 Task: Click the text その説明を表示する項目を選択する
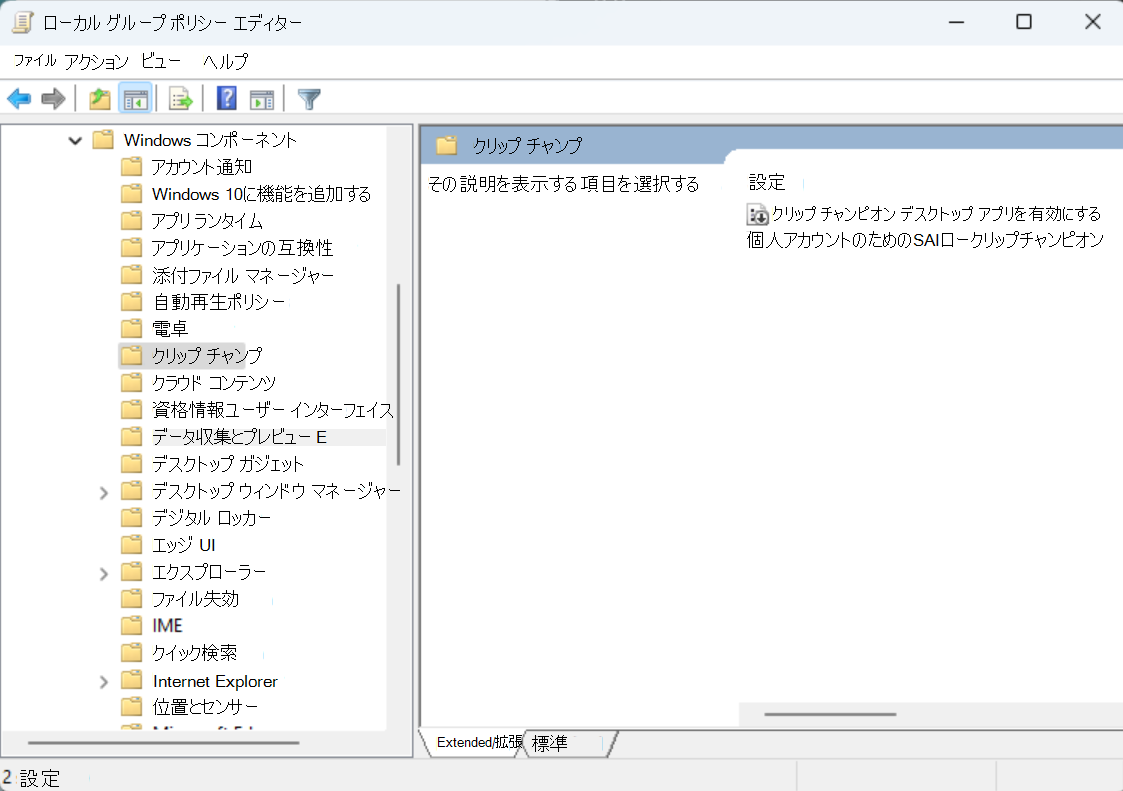pyautogui.click(x=564, y=184)
